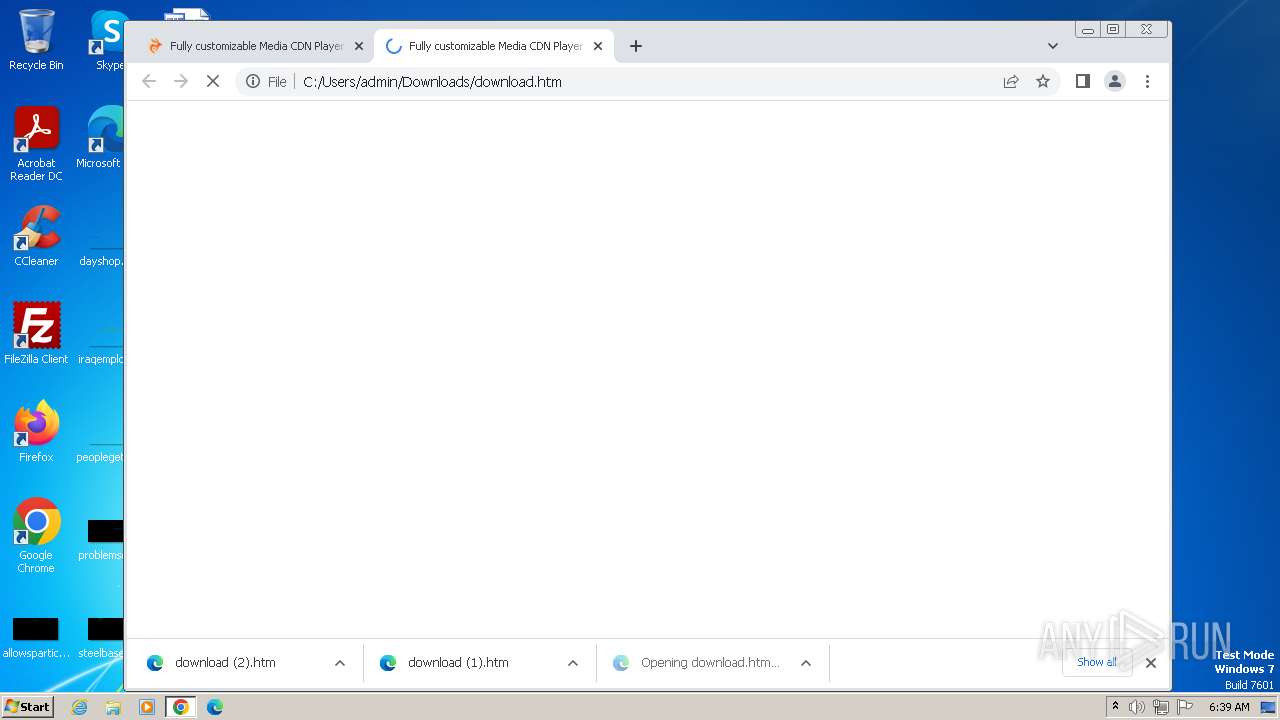Share this page icon
1280x720 pixels.
(x=1011, y=82)
